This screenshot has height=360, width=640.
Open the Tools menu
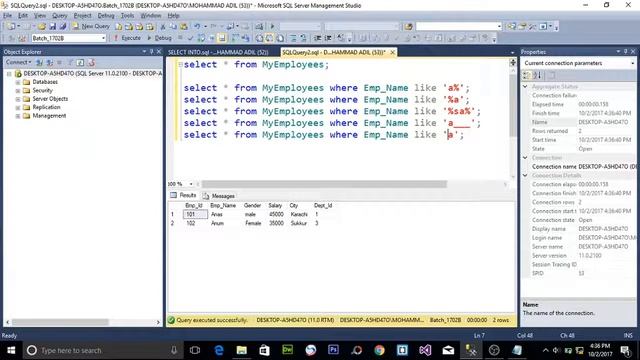click(x=127, y=16)
